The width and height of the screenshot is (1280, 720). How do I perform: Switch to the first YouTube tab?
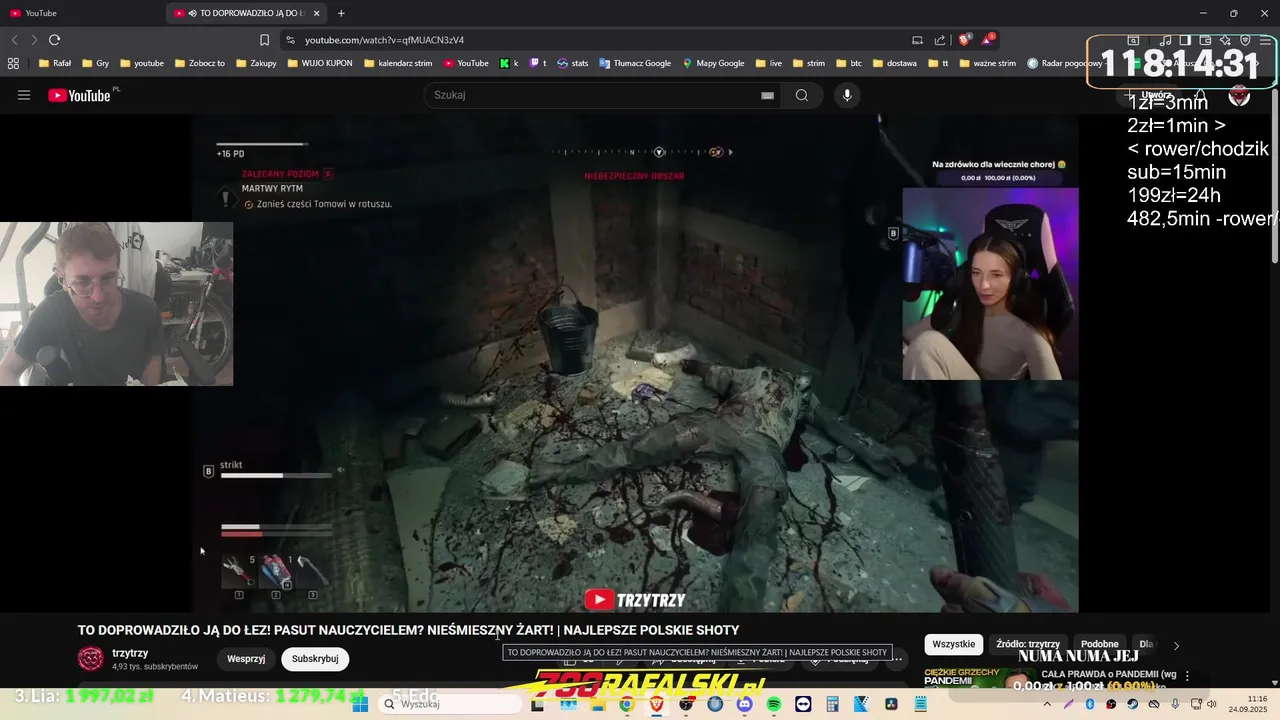click(82, 13)
